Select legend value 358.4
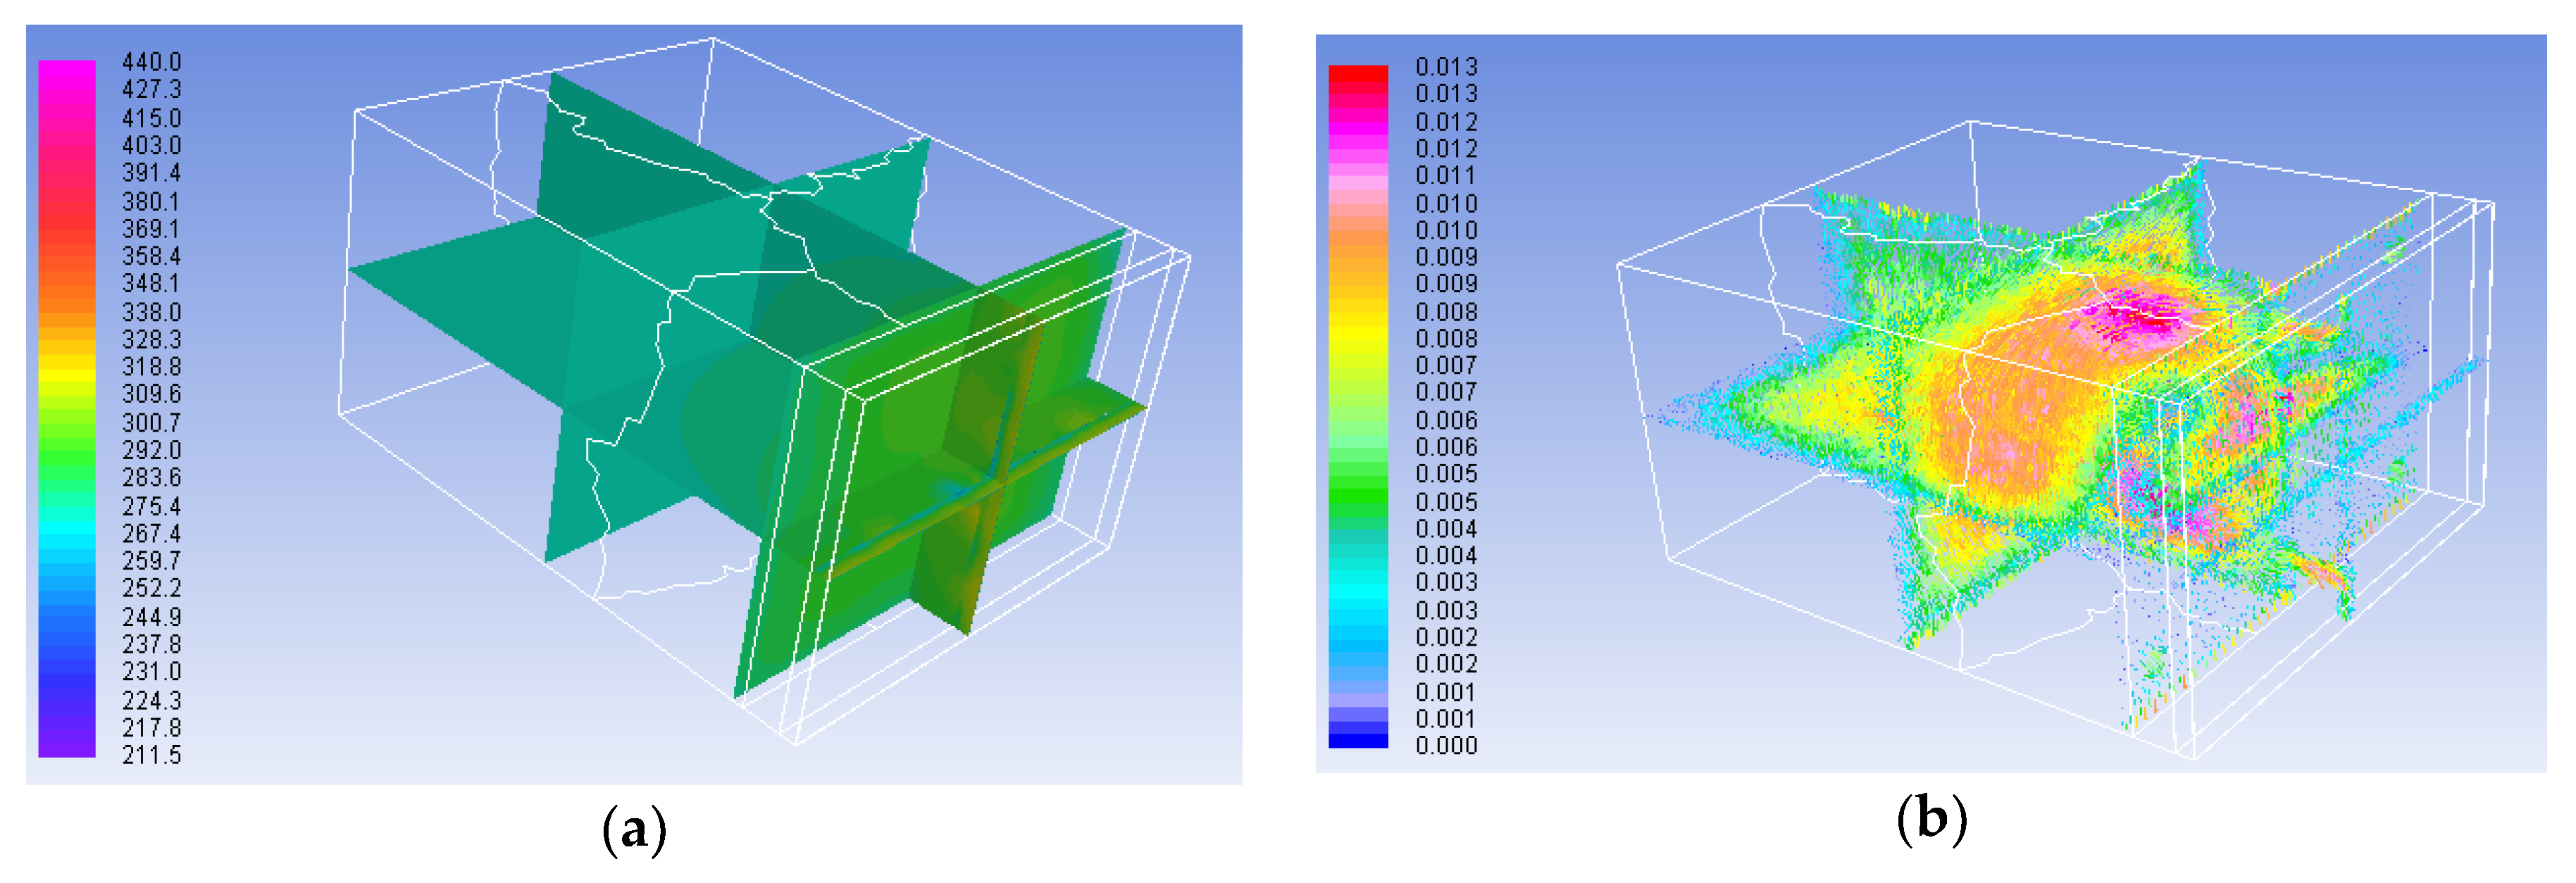Image resolution: width=2576 pixels, height=883 pixels. (x=152, y=257)
